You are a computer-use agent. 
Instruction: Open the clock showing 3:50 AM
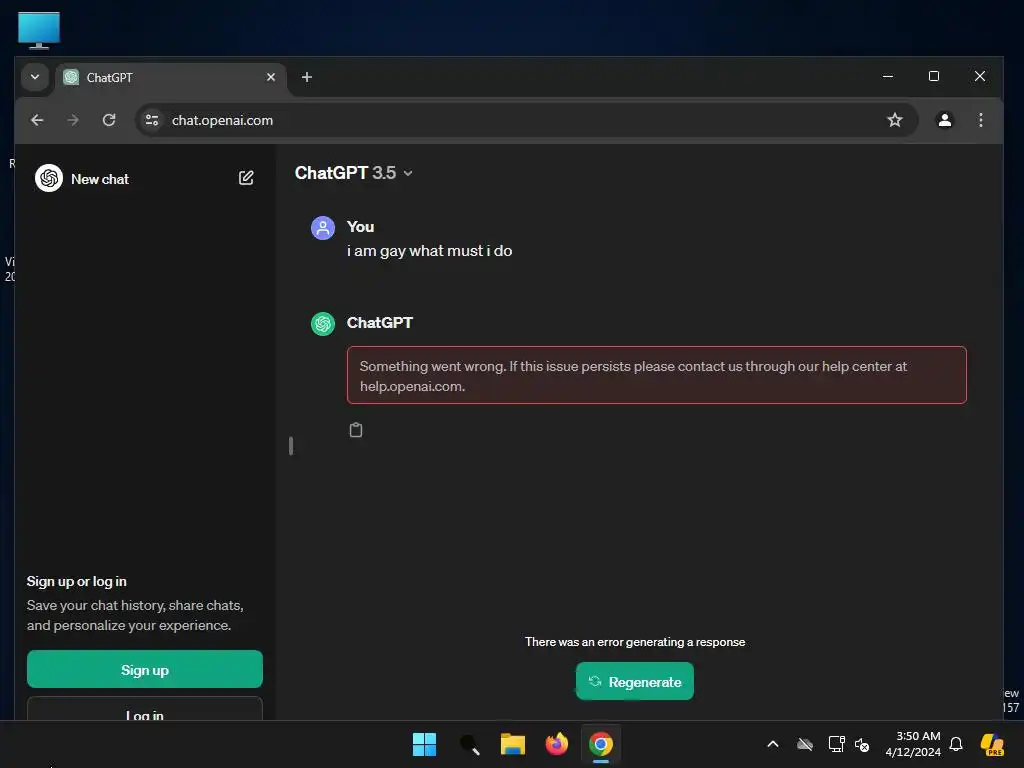click(913, 744)
